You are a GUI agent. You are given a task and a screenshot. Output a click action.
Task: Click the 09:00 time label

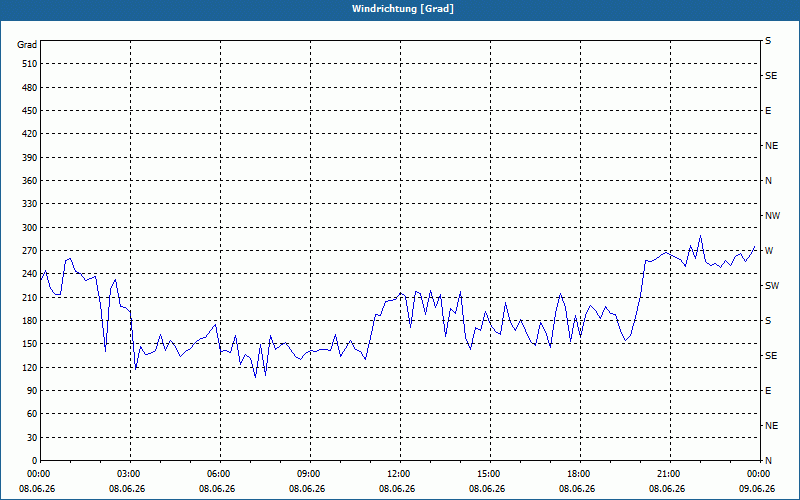[310, 474]
